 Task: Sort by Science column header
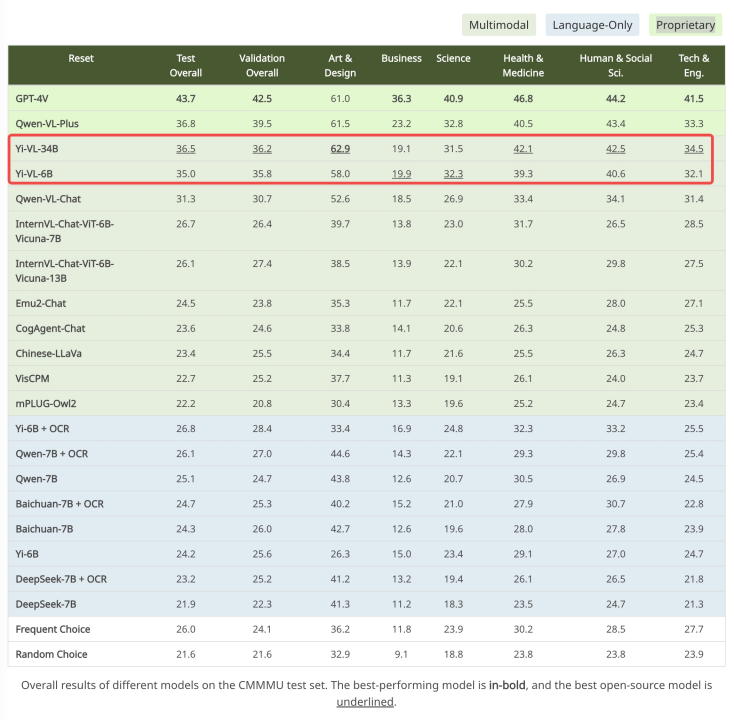453,59
